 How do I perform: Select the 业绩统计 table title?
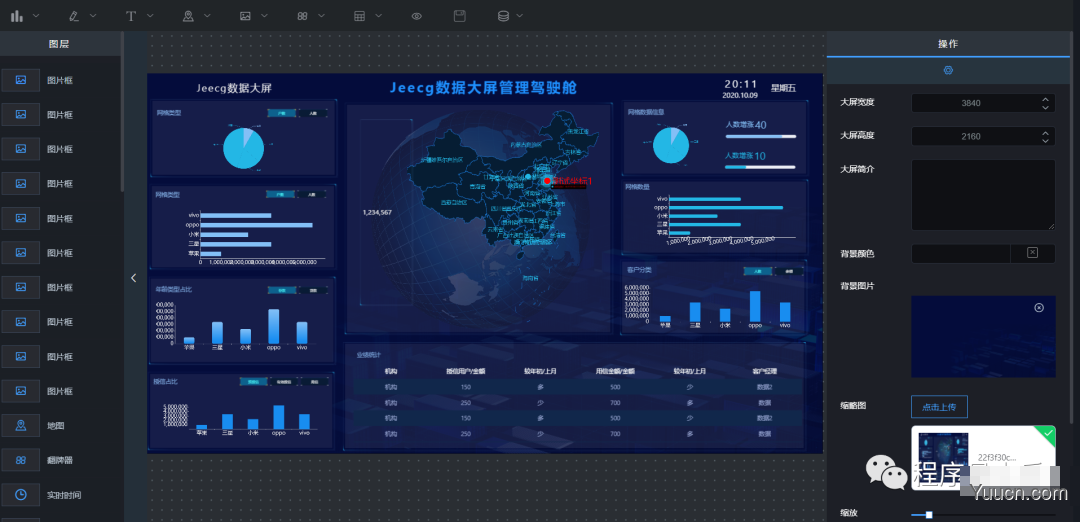click(368, 355)
